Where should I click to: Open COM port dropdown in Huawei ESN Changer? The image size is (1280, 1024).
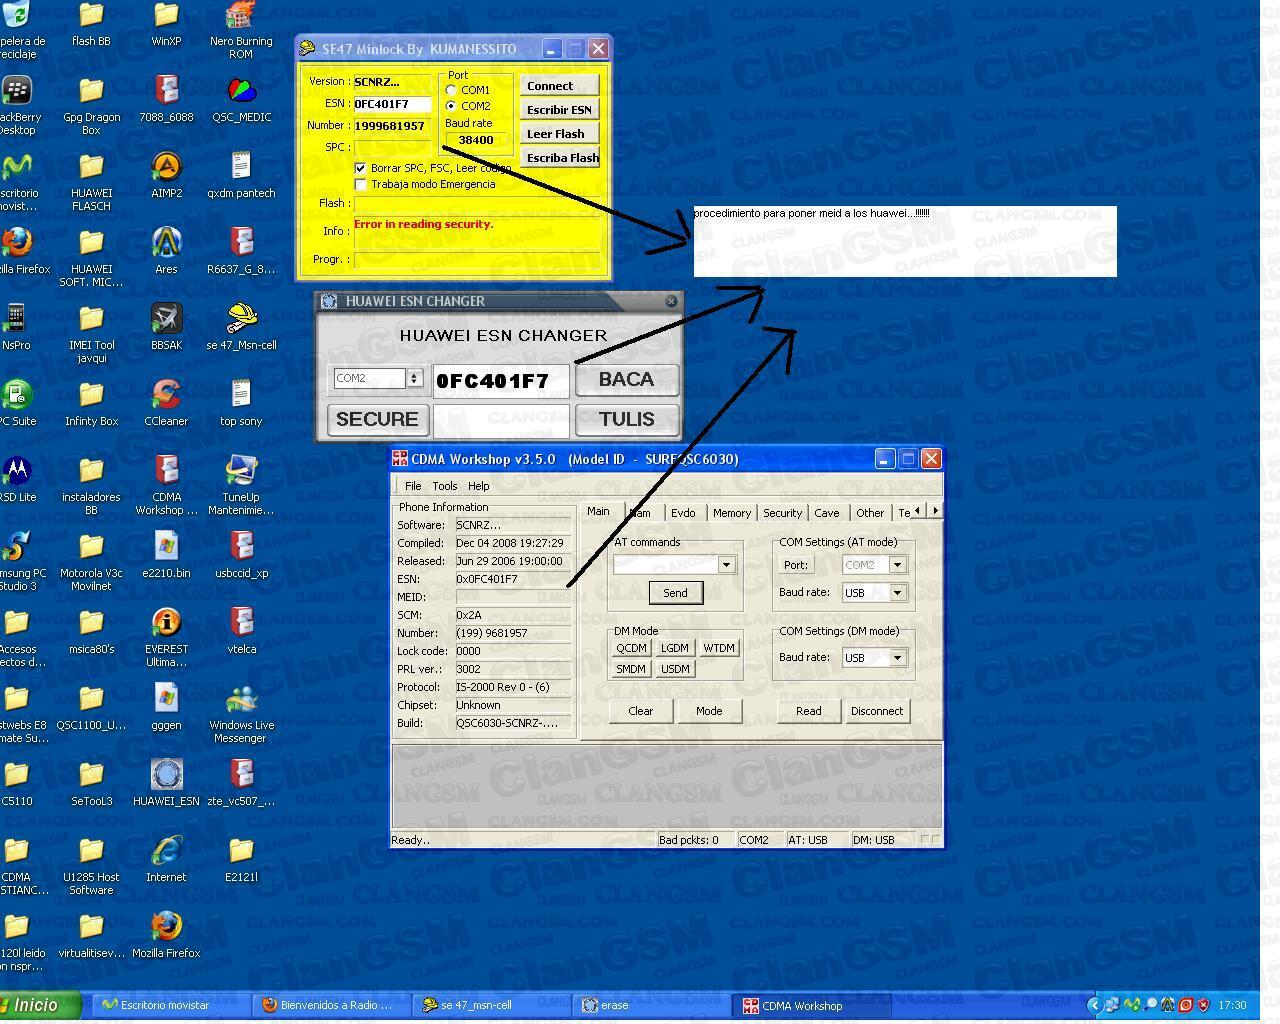tap(414, 378)
